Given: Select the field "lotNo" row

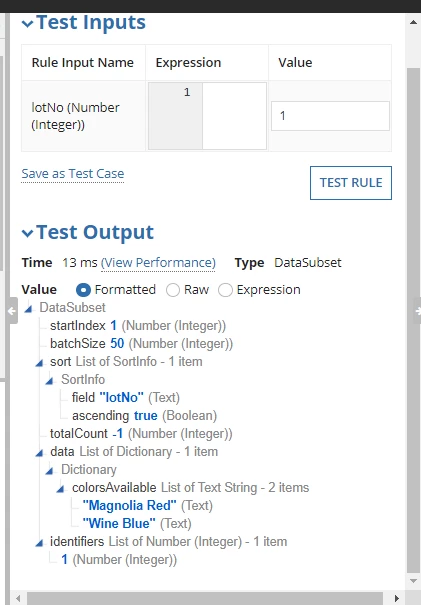Looking at the screenshot, I should coord(125,397).
